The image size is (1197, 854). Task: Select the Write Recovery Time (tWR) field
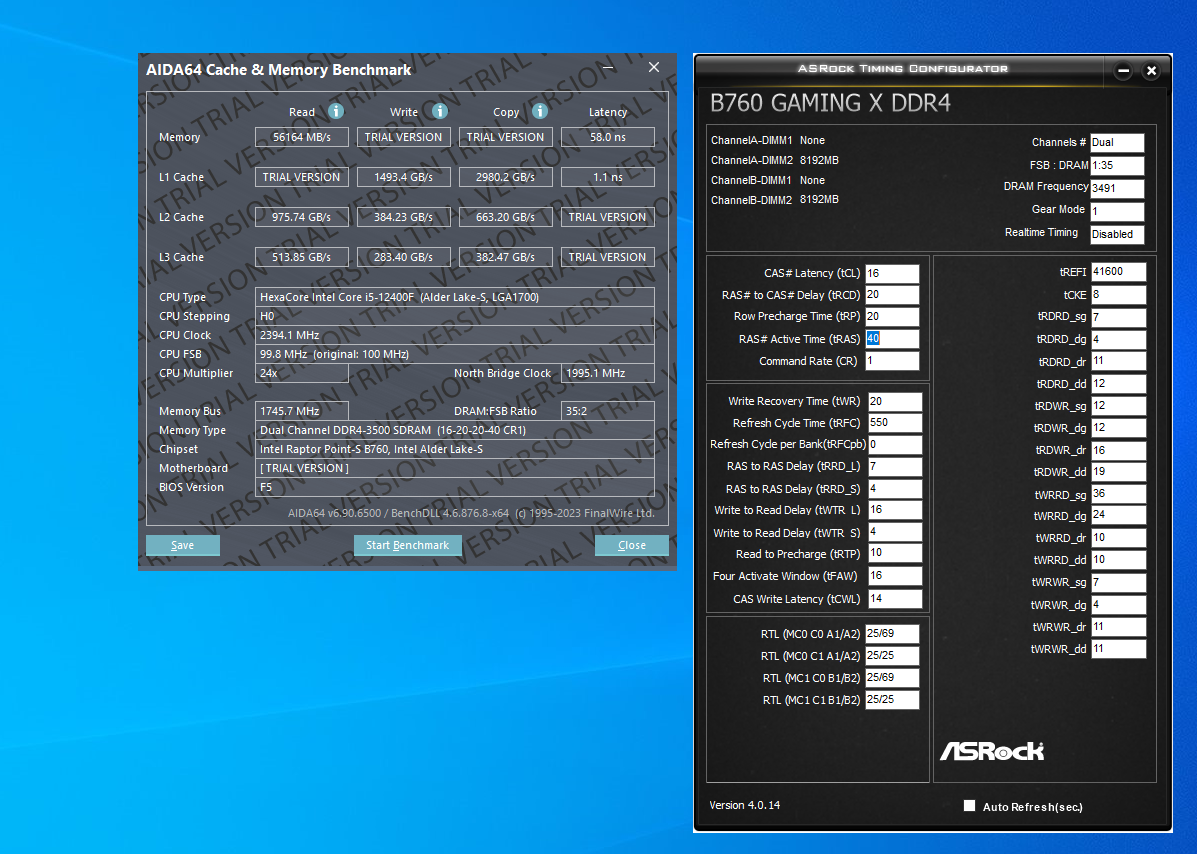coord(895,401)
